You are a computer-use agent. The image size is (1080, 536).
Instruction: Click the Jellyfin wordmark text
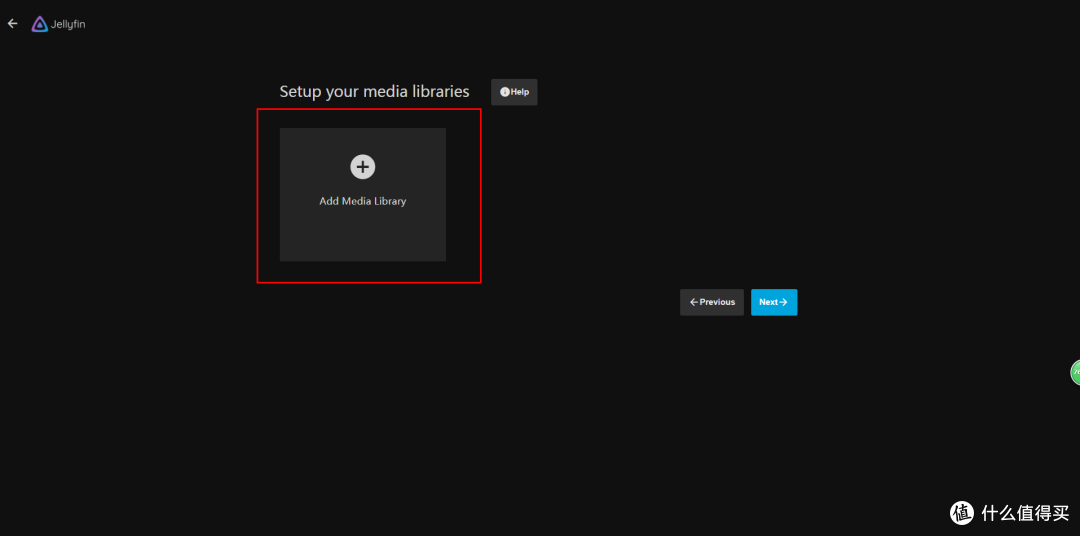pos(68,24)
